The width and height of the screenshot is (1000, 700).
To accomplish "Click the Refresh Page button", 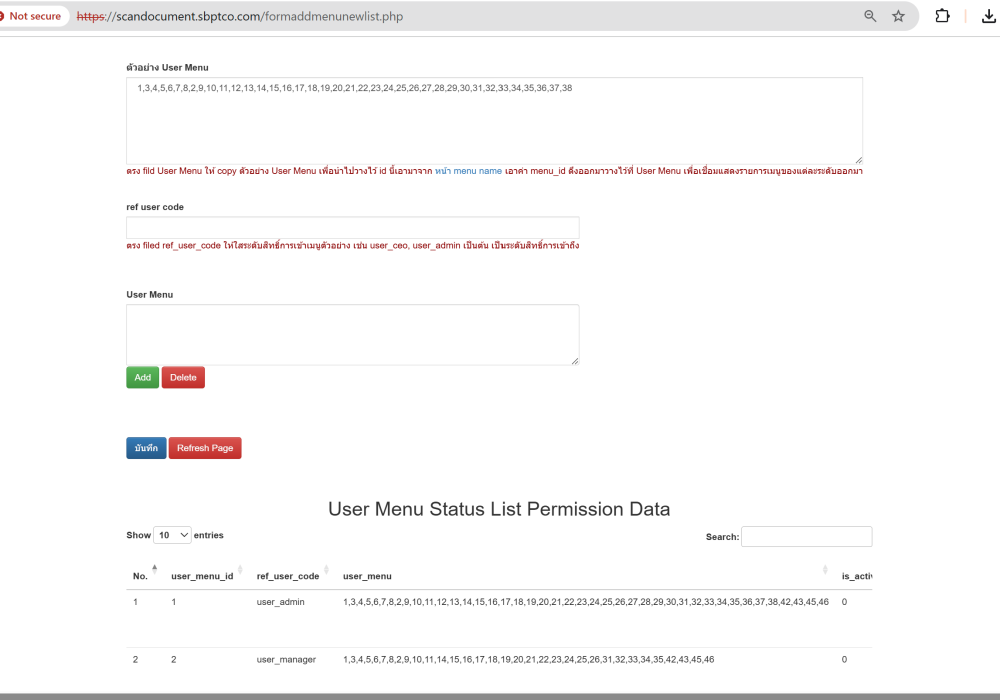I will coord(205,448).
